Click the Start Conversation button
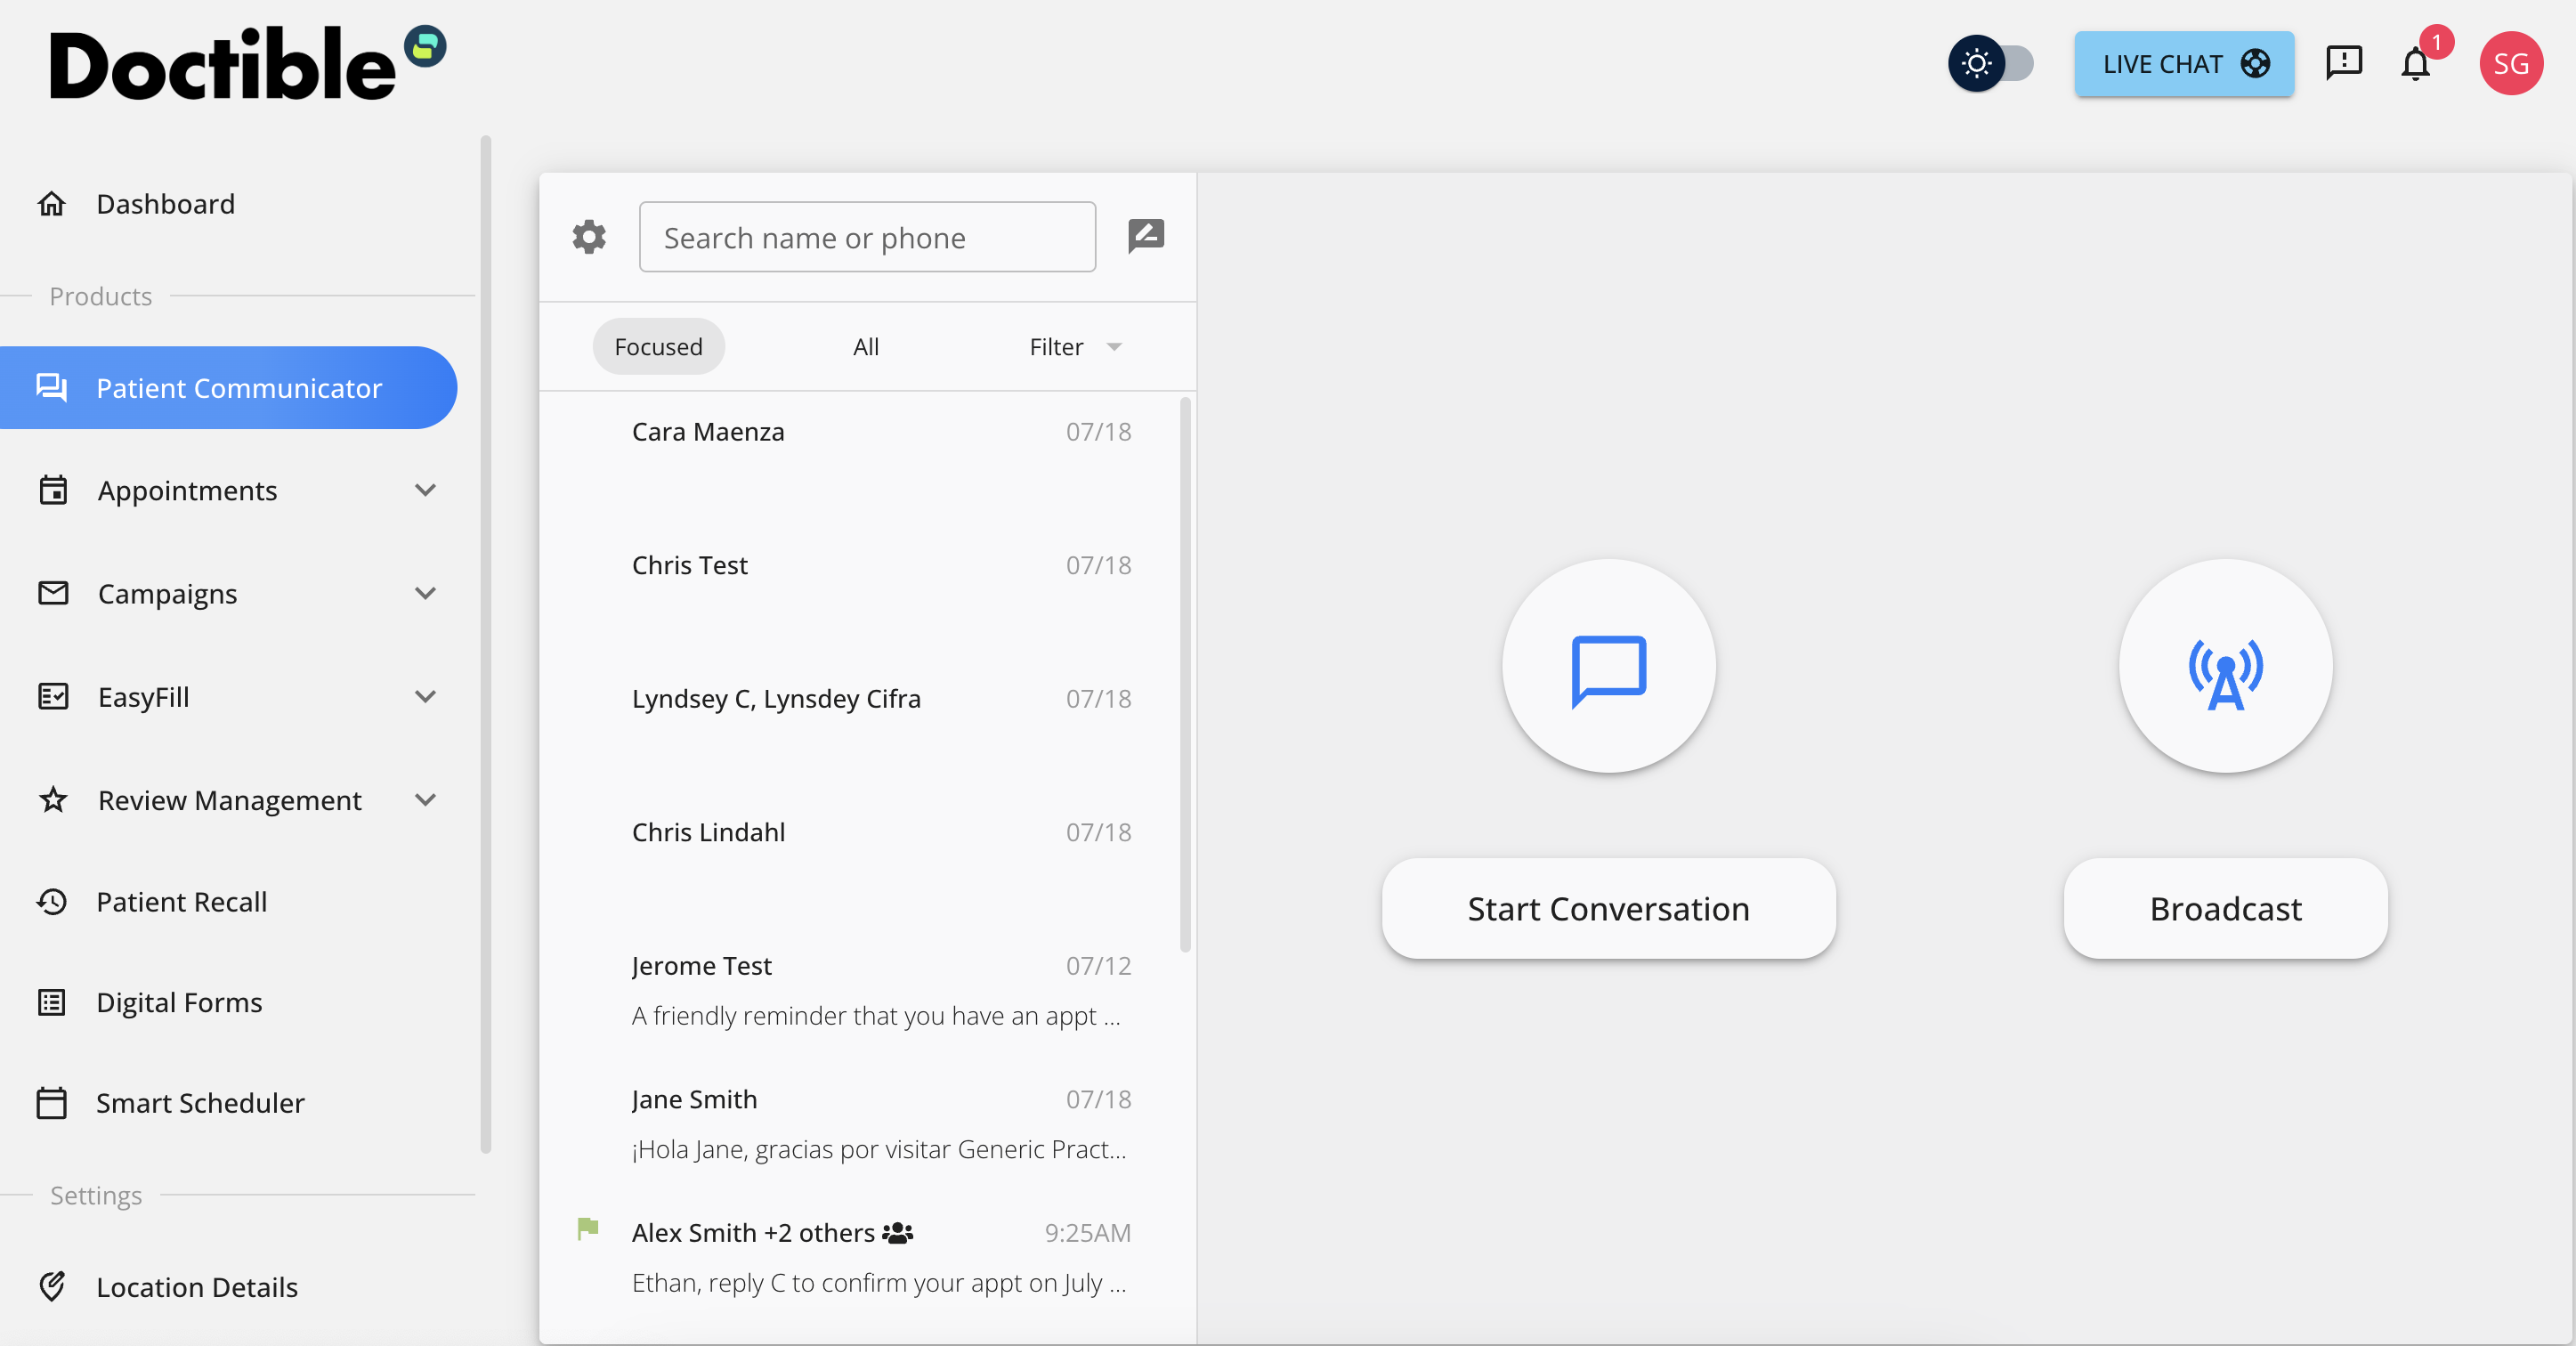 [x=1607, y=908]
